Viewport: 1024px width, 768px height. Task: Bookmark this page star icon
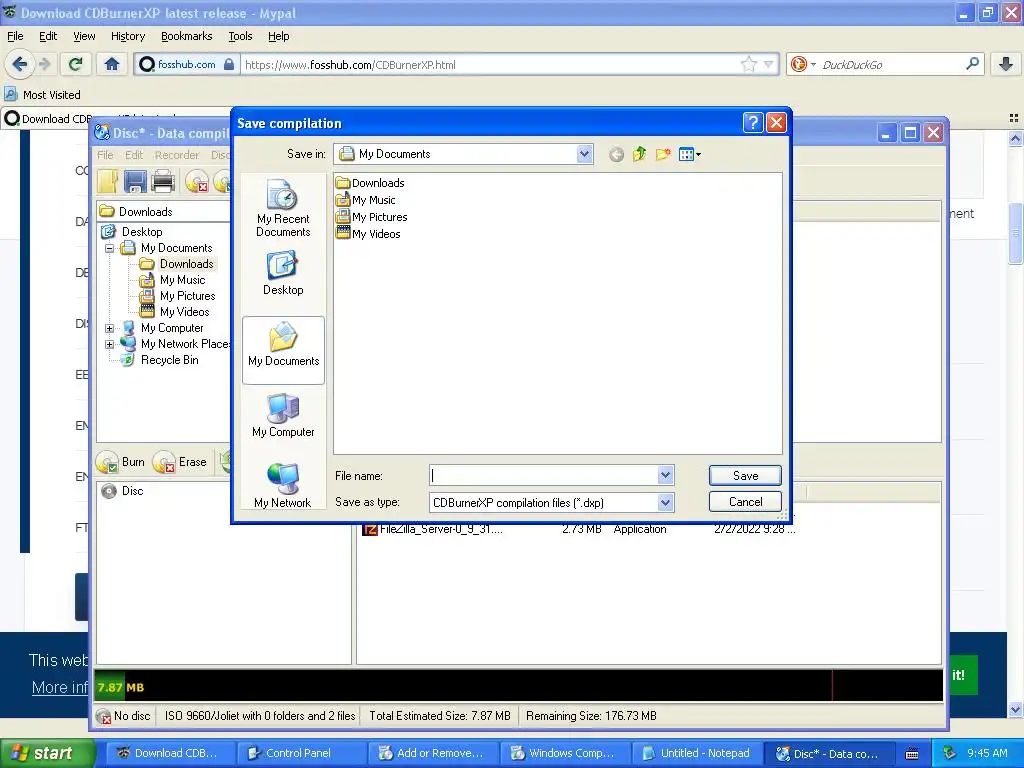tap(748, 64)
